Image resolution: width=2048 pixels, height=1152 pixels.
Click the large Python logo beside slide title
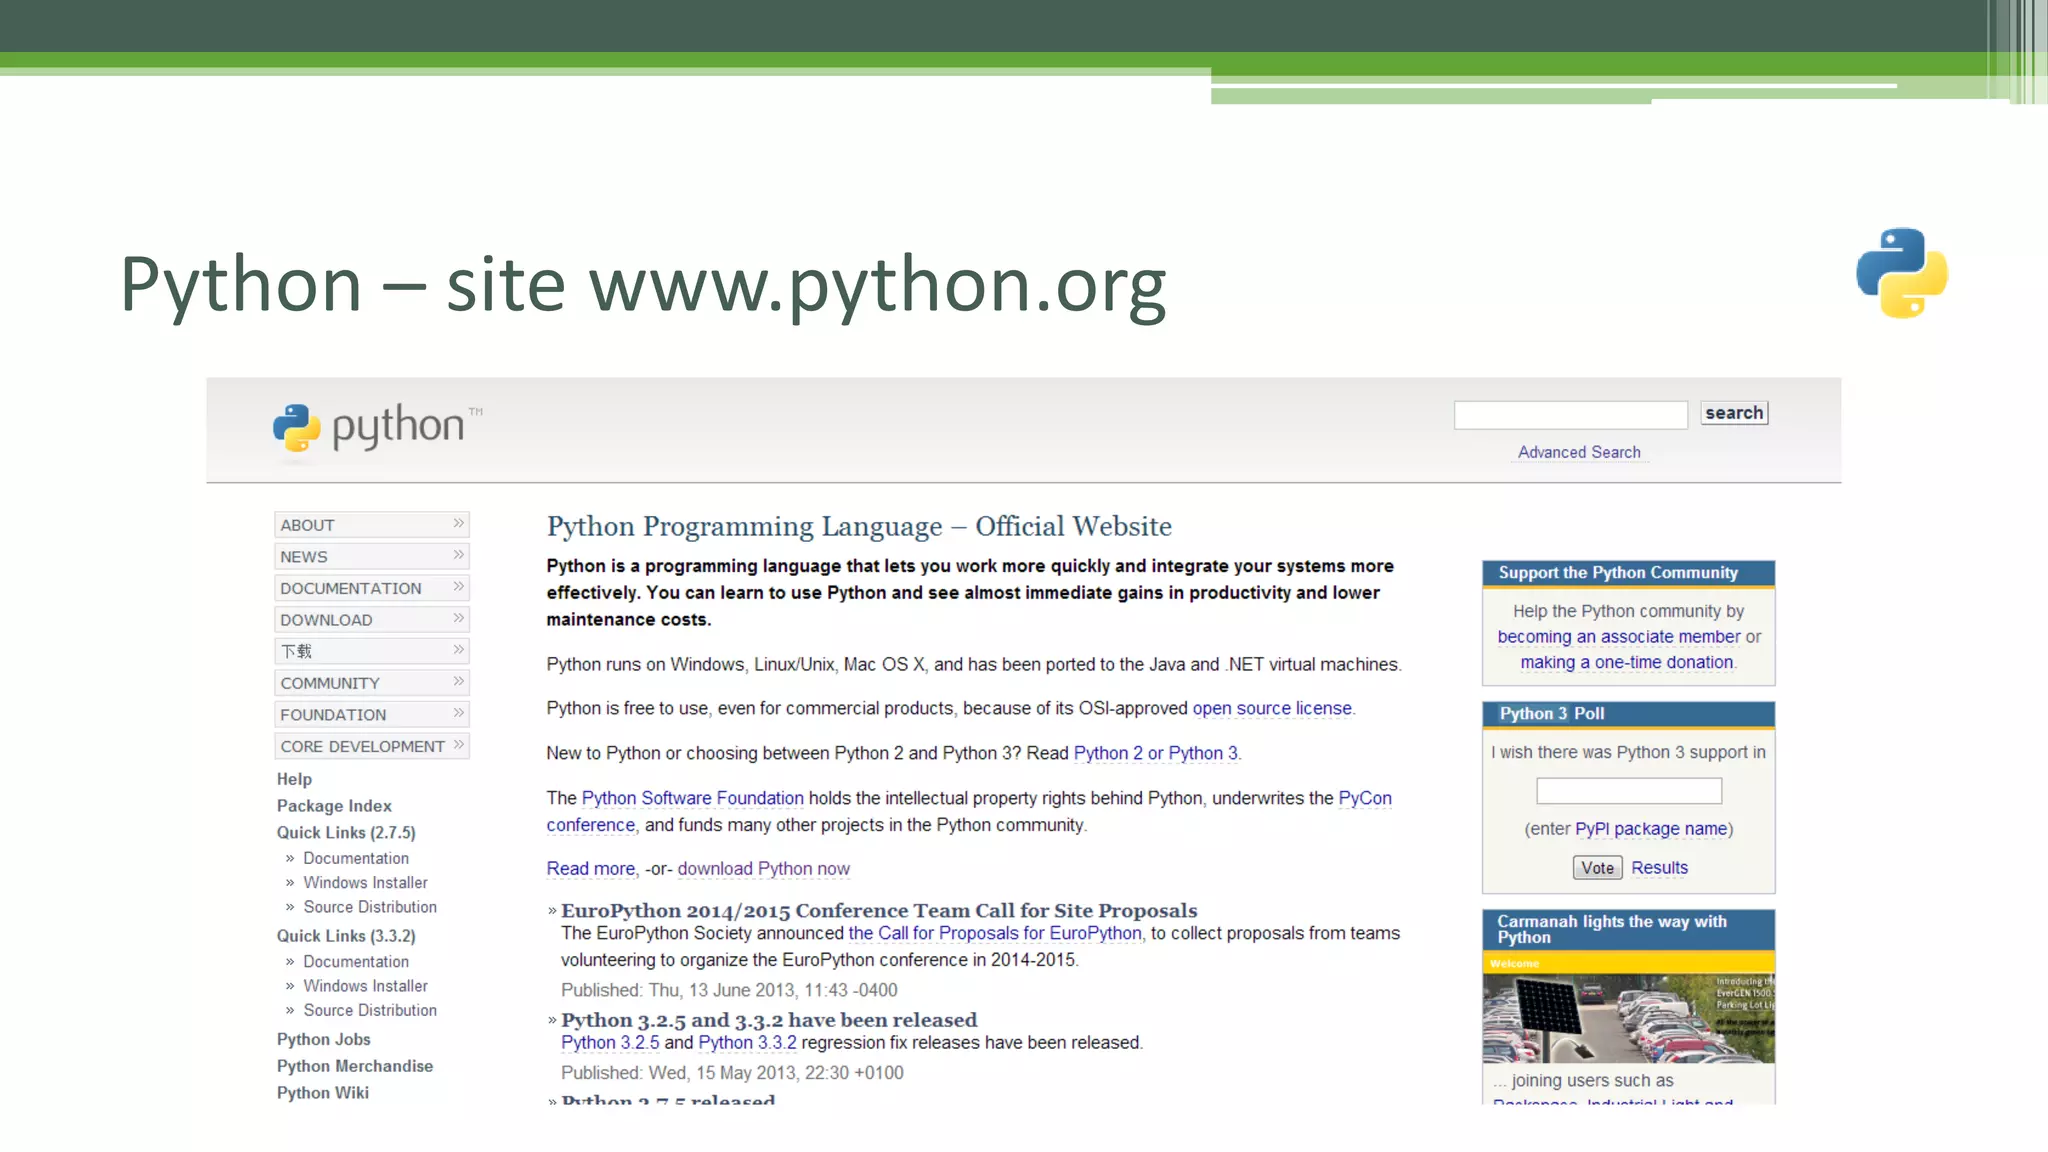point(1901,273)
